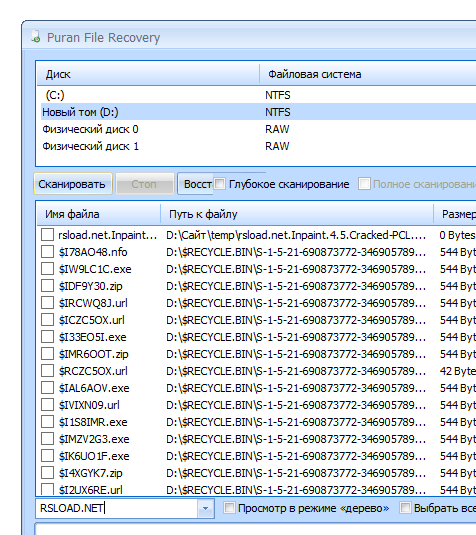Sort by Имя файла column header
The height and width of the screenshot is (535, 476).
tap(99, 214)
